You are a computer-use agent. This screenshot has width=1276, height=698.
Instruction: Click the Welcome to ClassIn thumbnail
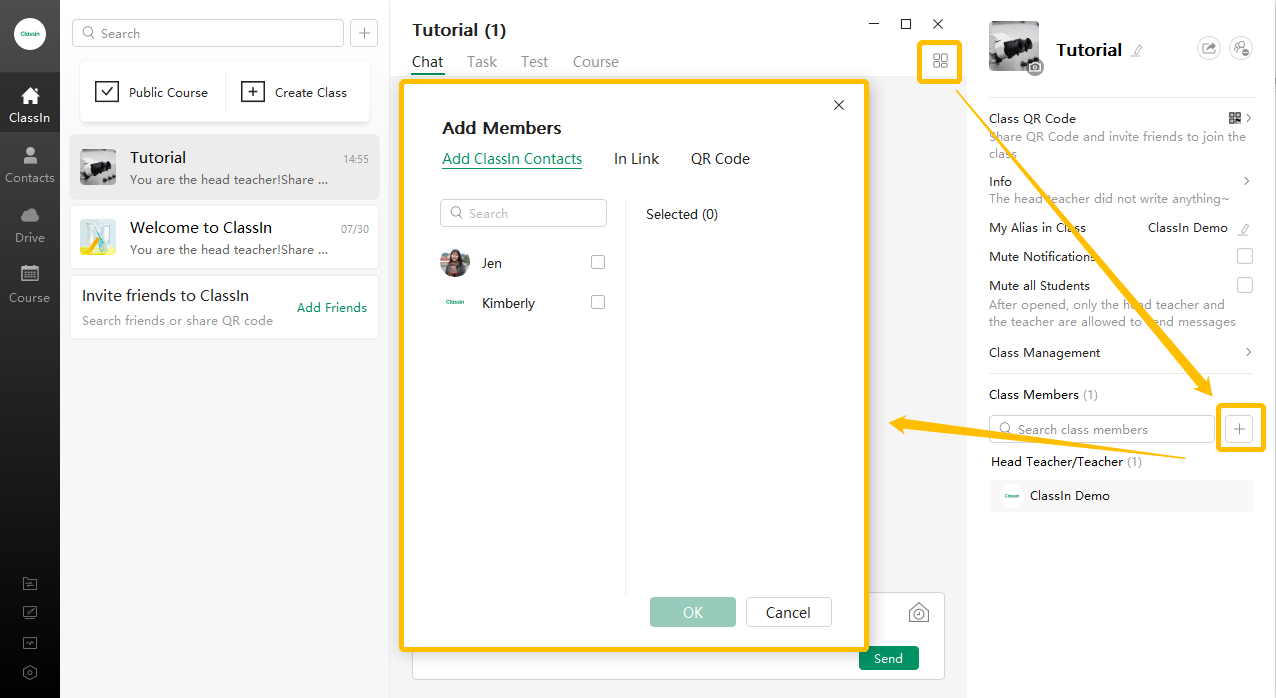tap(98, 237)
